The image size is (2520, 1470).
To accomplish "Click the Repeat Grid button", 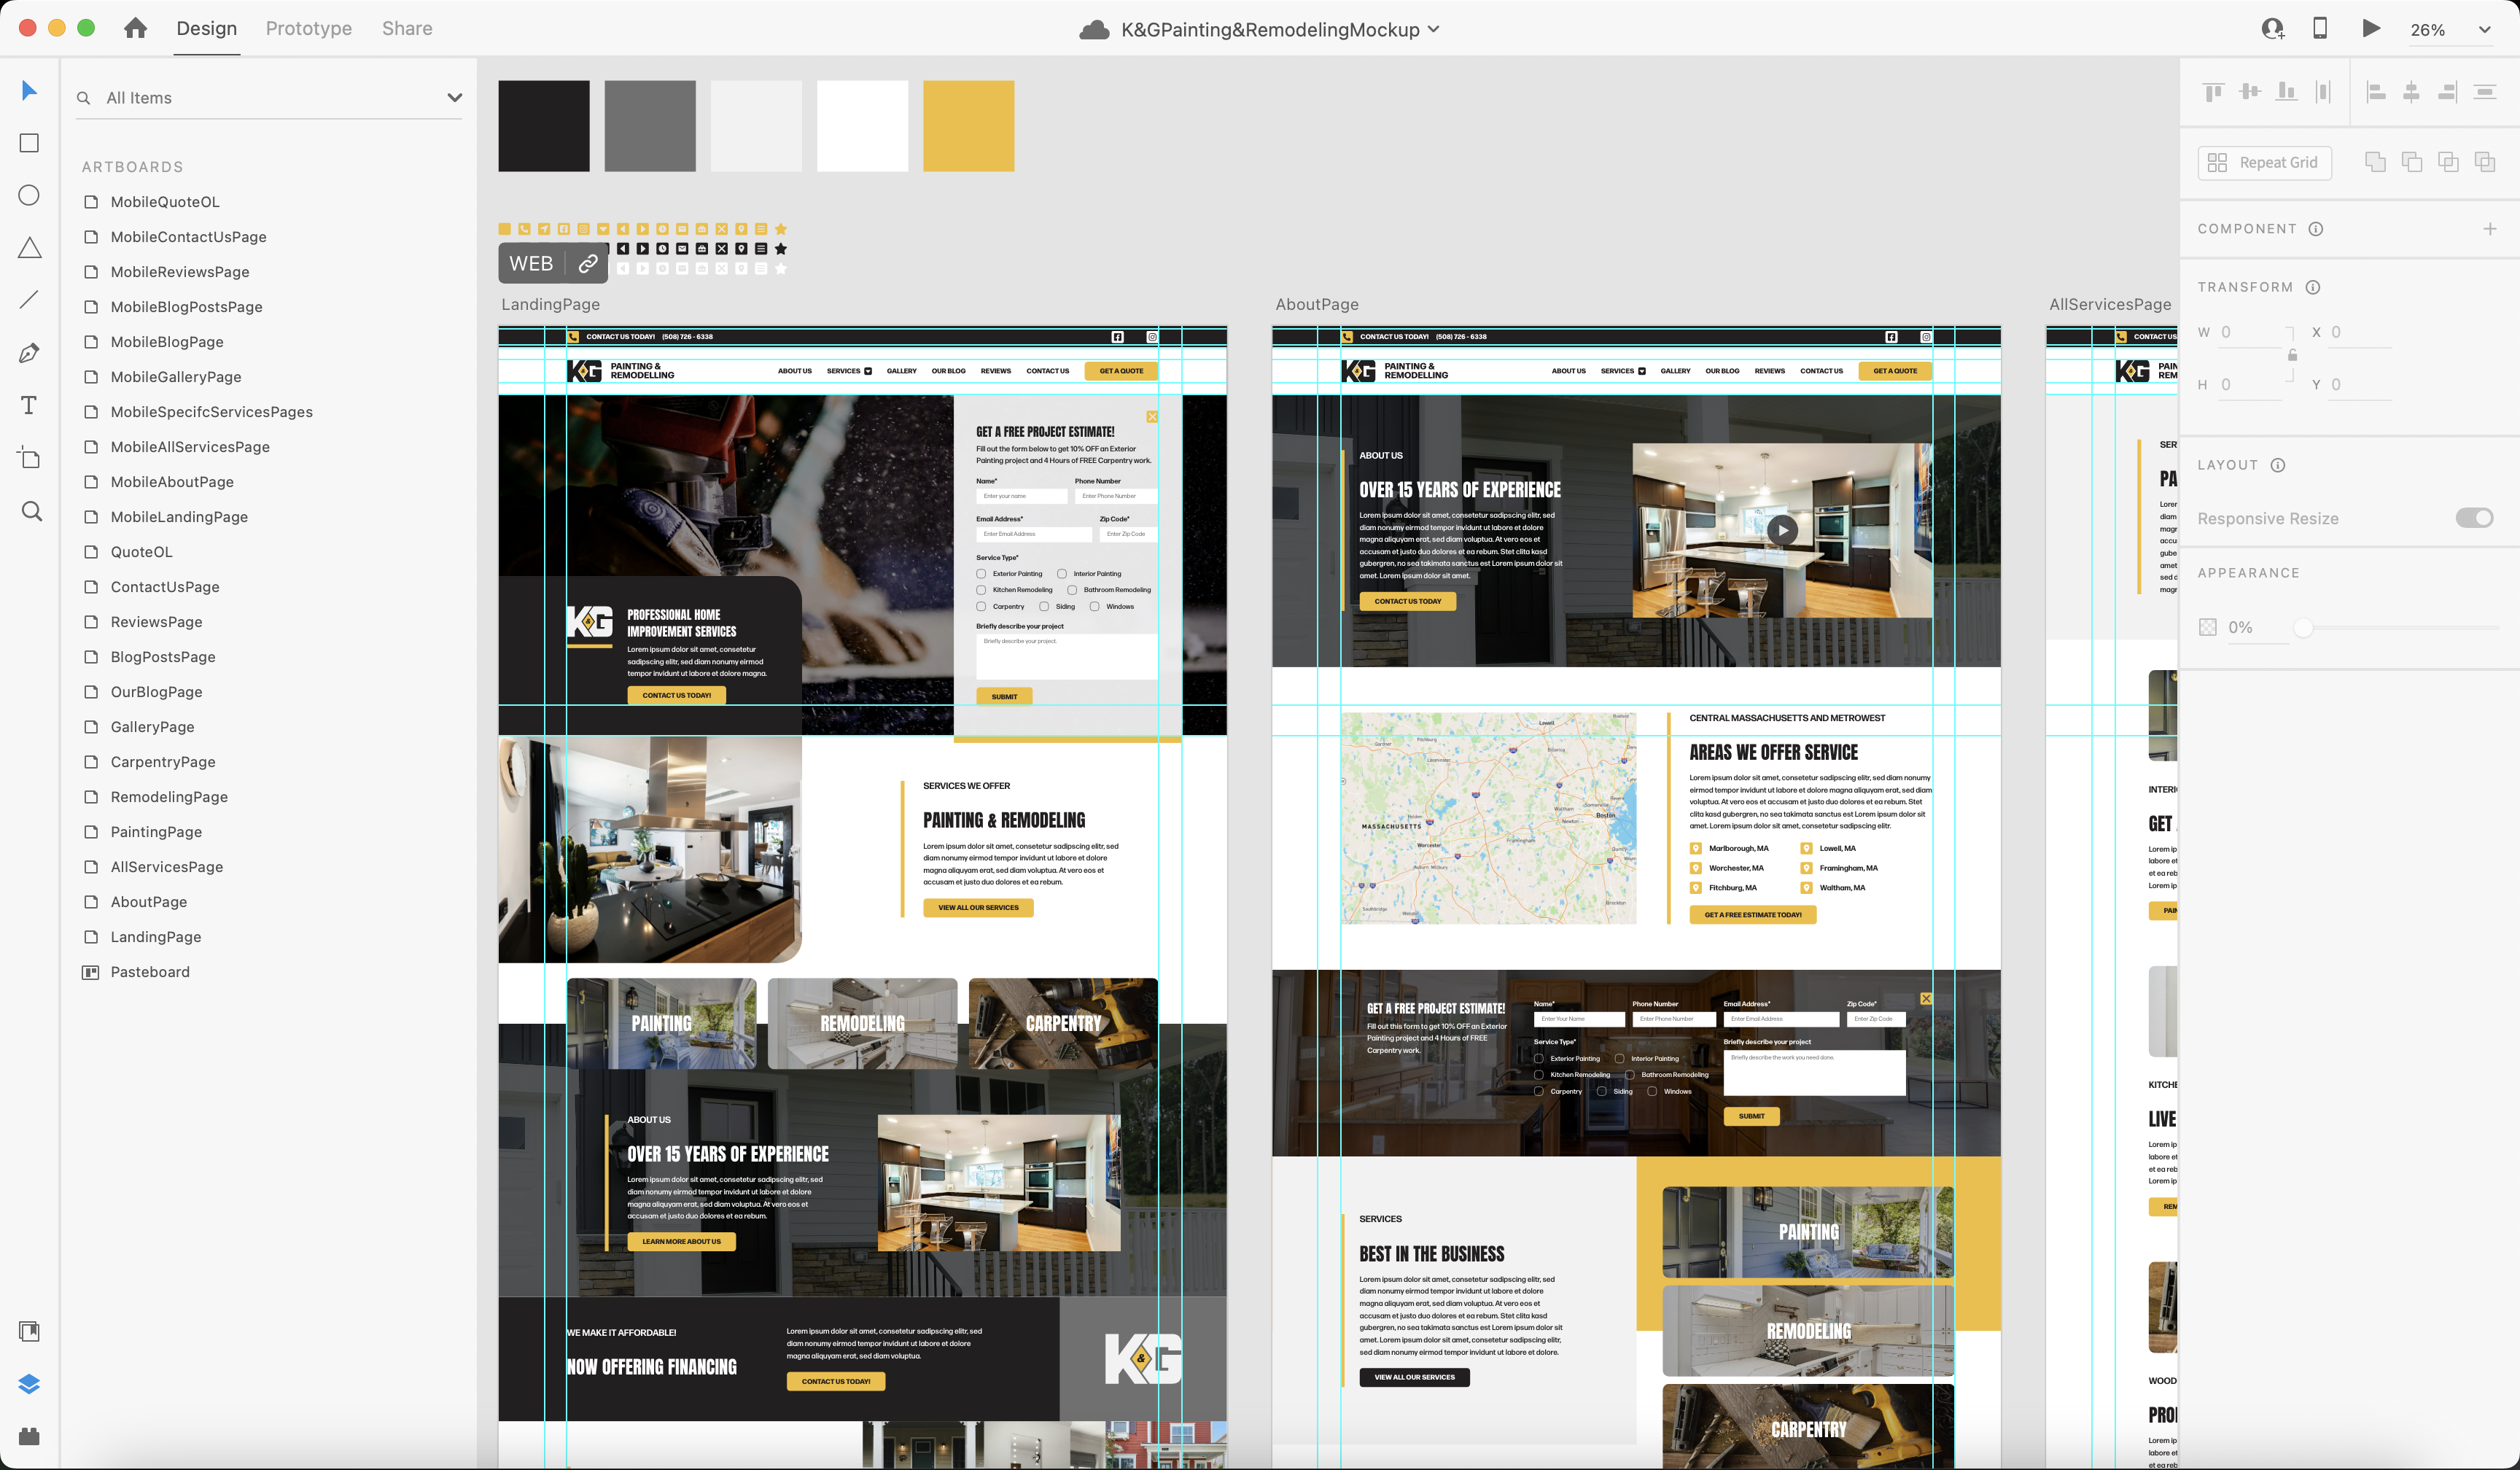I will coord(2265,162).
